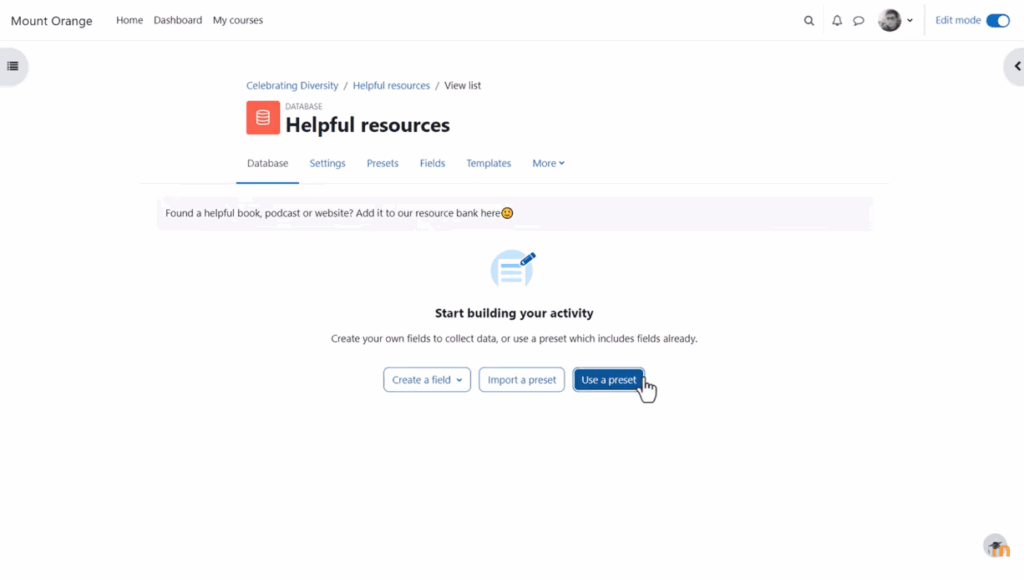Image resolution: width=1024 pixels, height=579 pixels.
Task: Open the search icon in top bar
Action: (x=809, y=20)
